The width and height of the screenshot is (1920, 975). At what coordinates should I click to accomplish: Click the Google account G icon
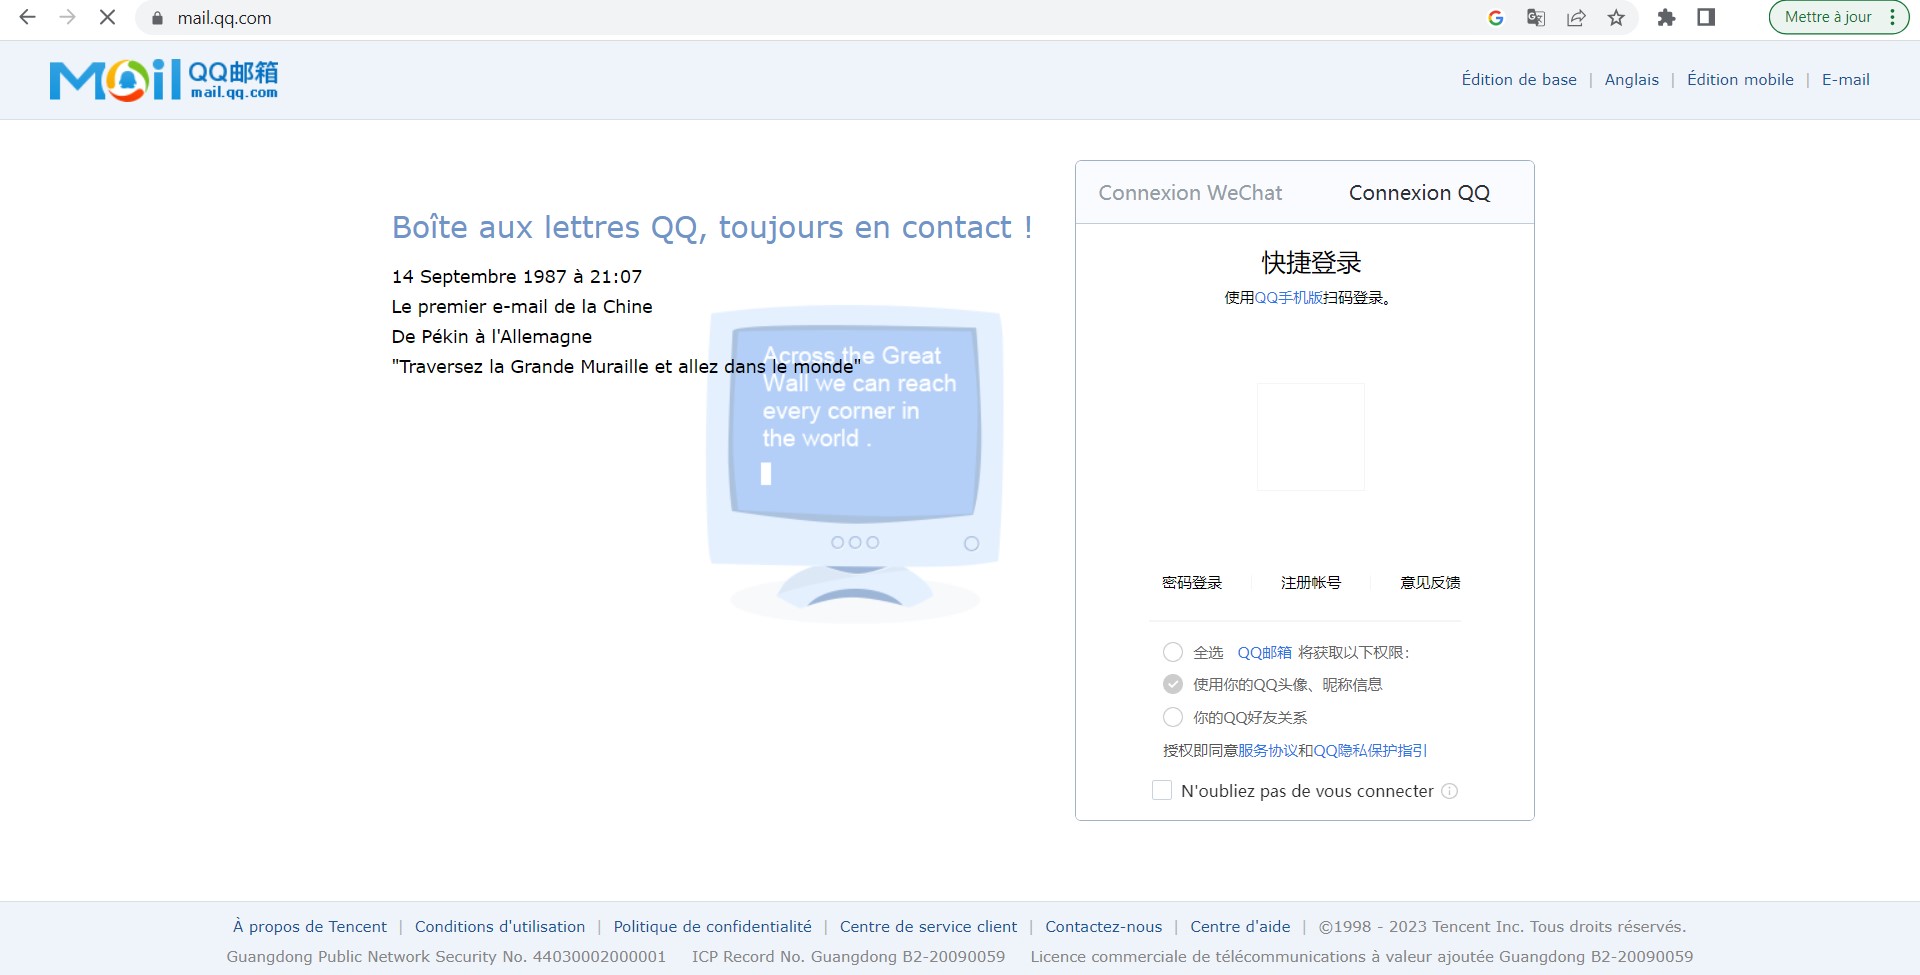pyautogui.click(x=1496, y=17)
